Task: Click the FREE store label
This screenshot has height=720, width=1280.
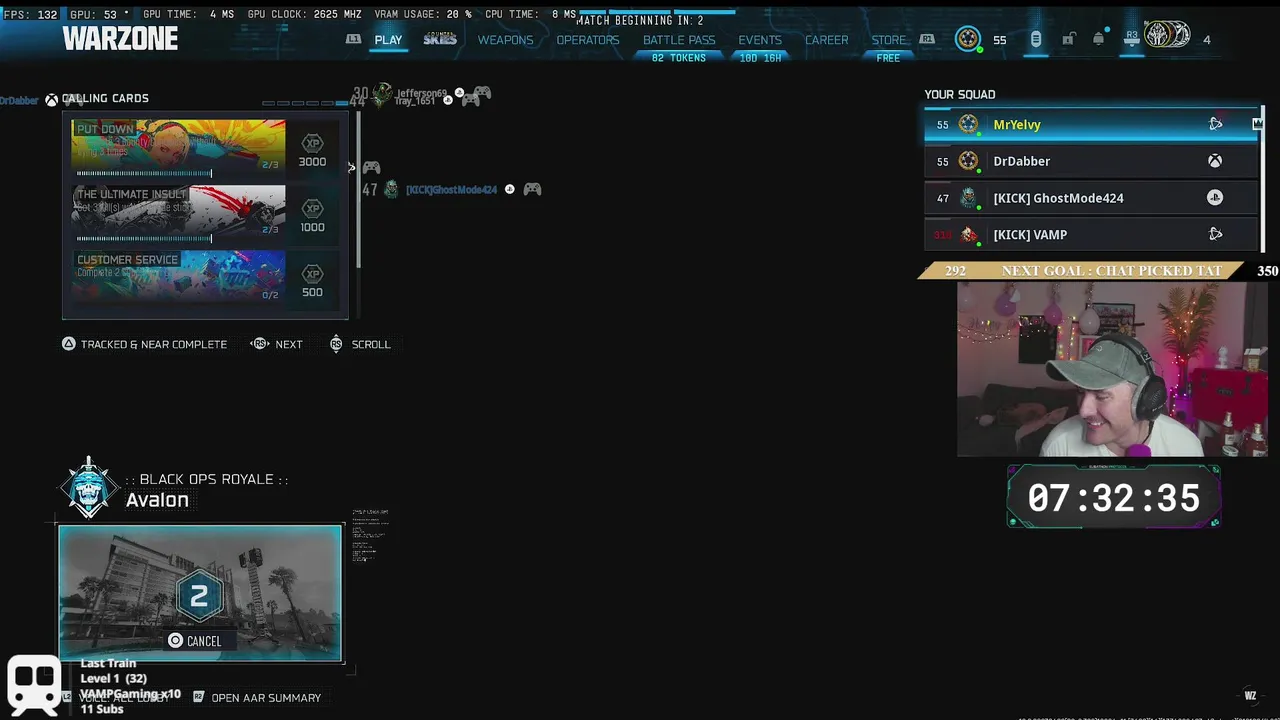Action: tap(888, 58)
